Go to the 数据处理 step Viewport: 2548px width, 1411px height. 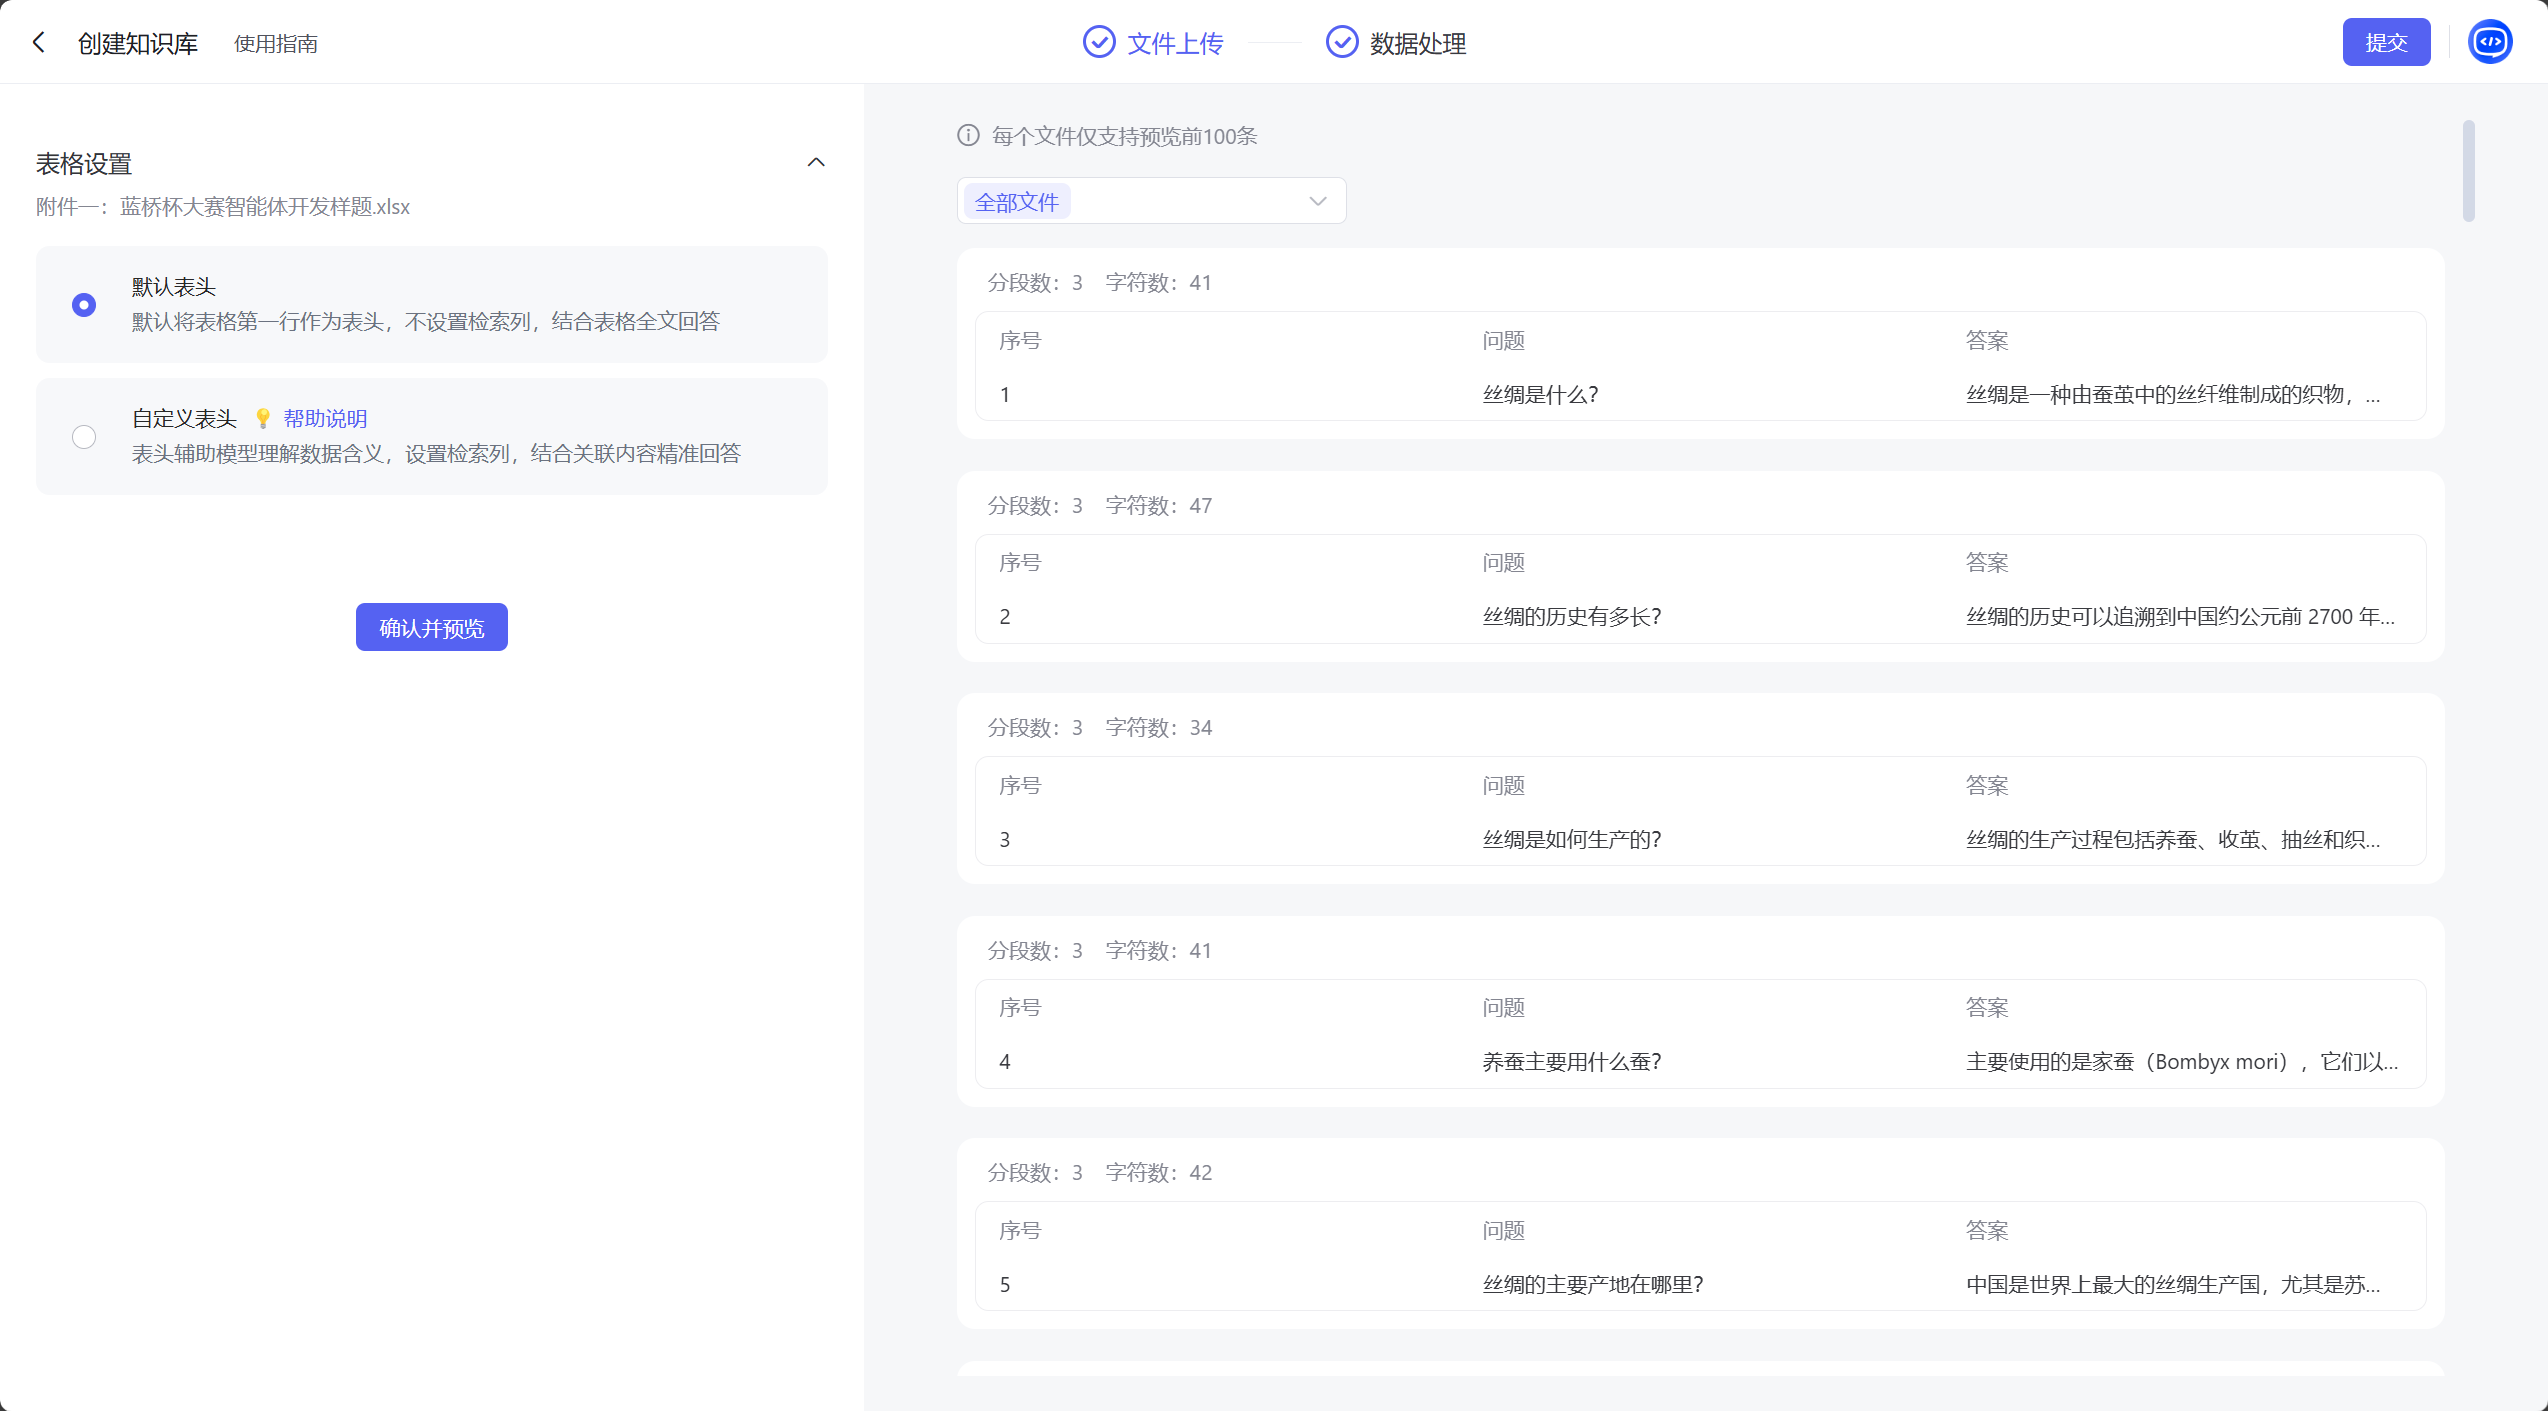coord(1417,43)
